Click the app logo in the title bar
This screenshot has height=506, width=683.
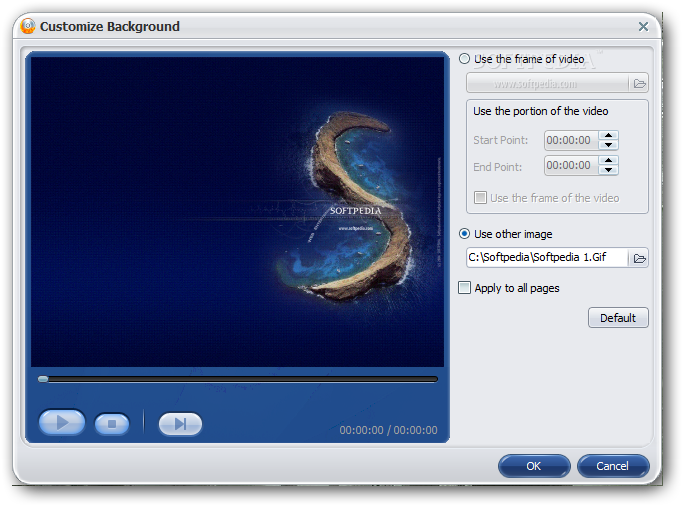pos(28,26)
